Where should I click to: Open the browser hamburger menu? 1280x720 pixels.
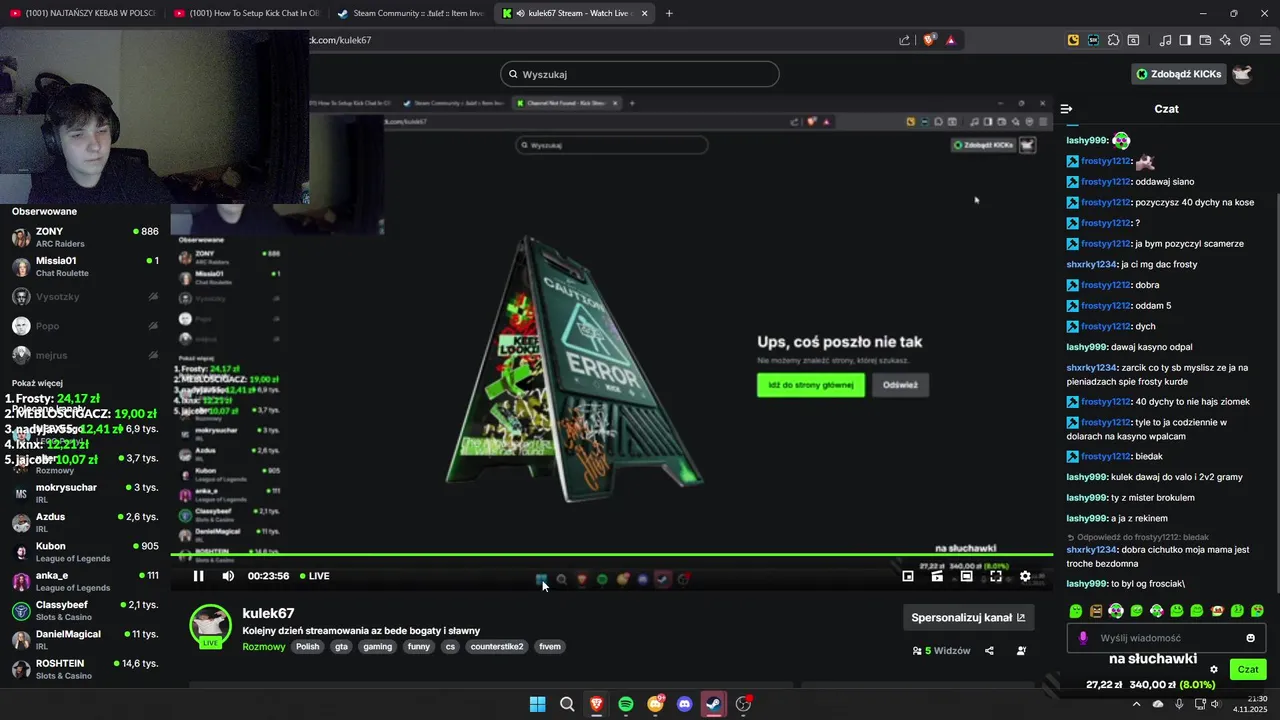[1265, 40]
